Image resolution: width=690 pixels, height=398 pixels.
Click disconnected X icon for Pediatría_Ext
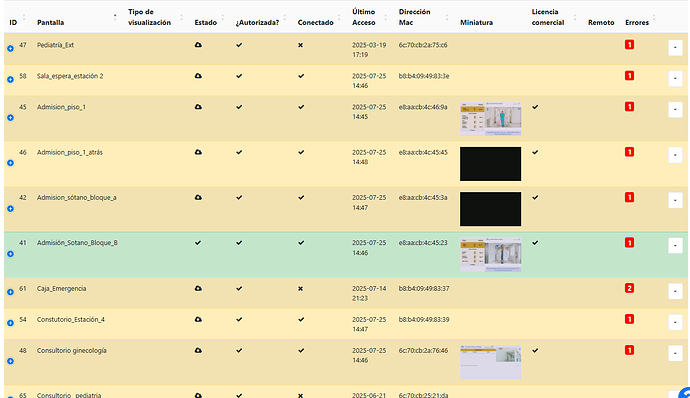[301, 45]
